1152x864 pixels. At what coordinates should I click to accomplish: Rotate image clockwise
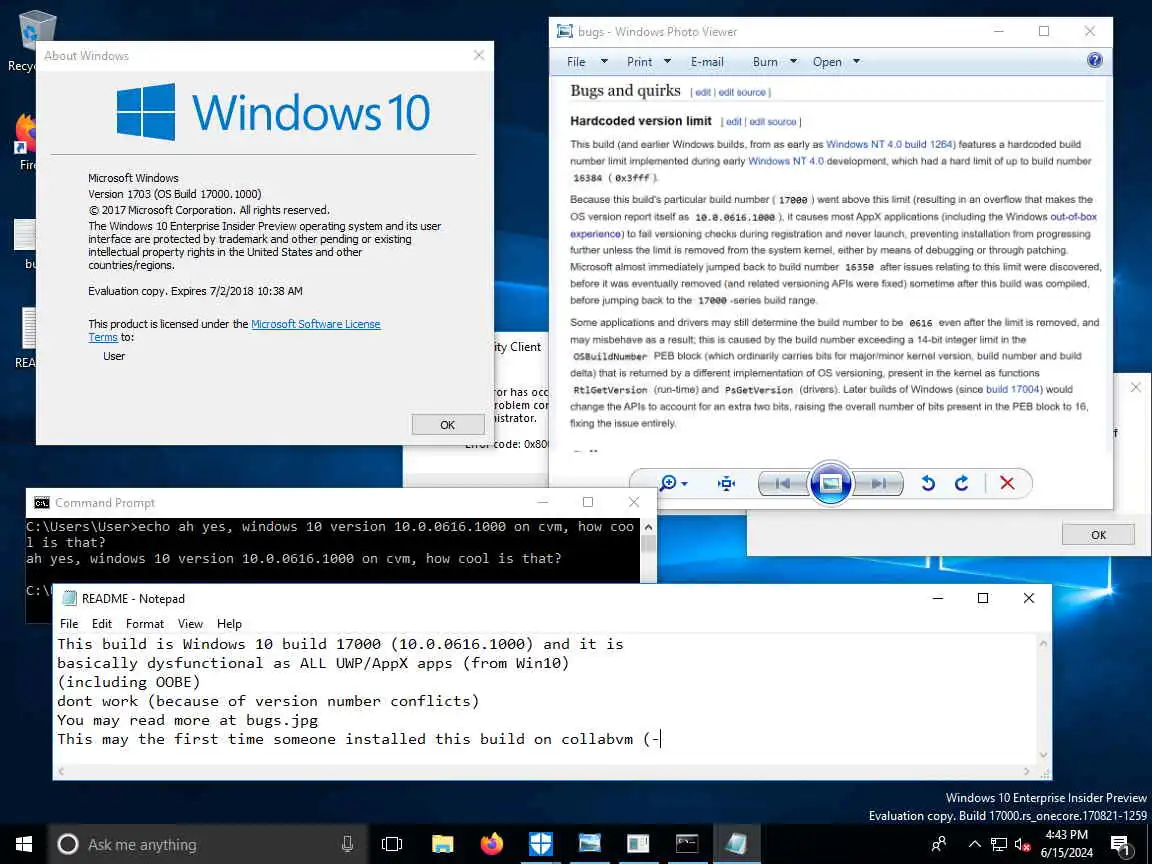[x=962, y=483]
